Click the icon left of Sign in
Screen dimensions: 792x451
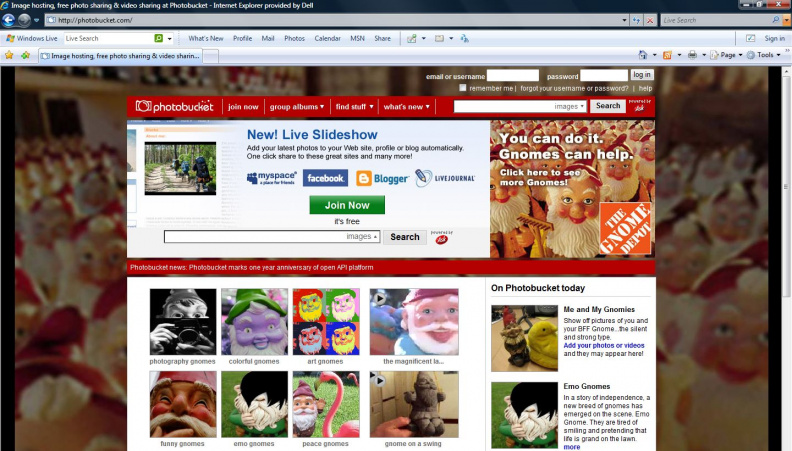pyautogui.click(x=751, y=38)
